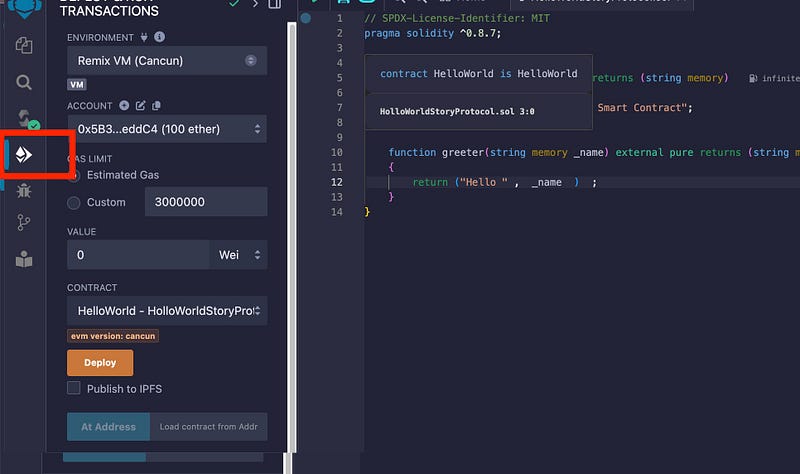Enable the Publish to IPFS checkbox
Screen dimensions: 800x474
pyautogui.click(x=74, y=388)
